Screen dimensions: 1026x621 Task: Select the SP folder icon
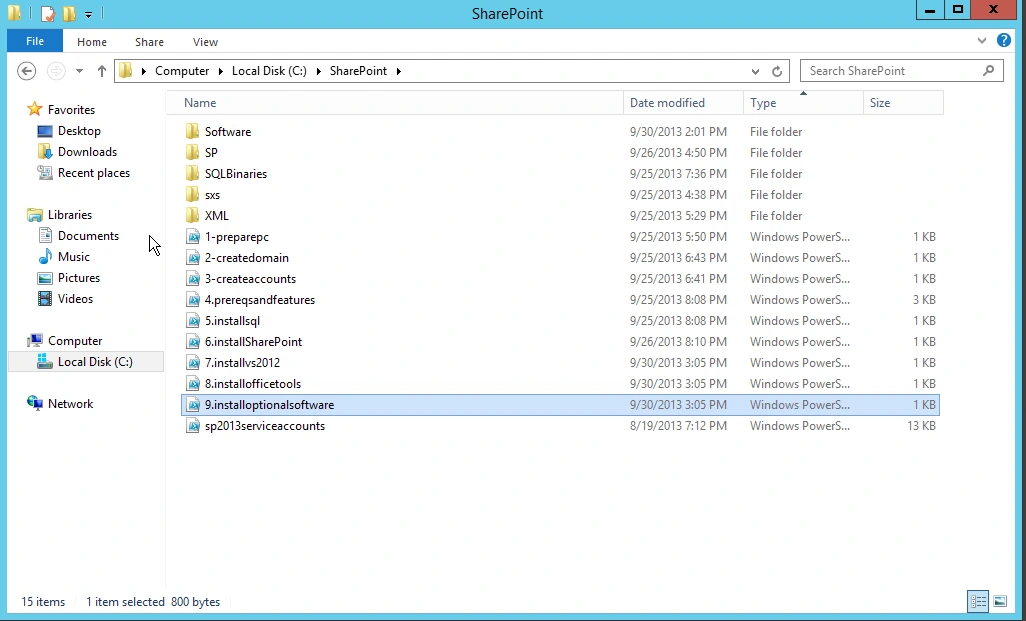(192, 152)
